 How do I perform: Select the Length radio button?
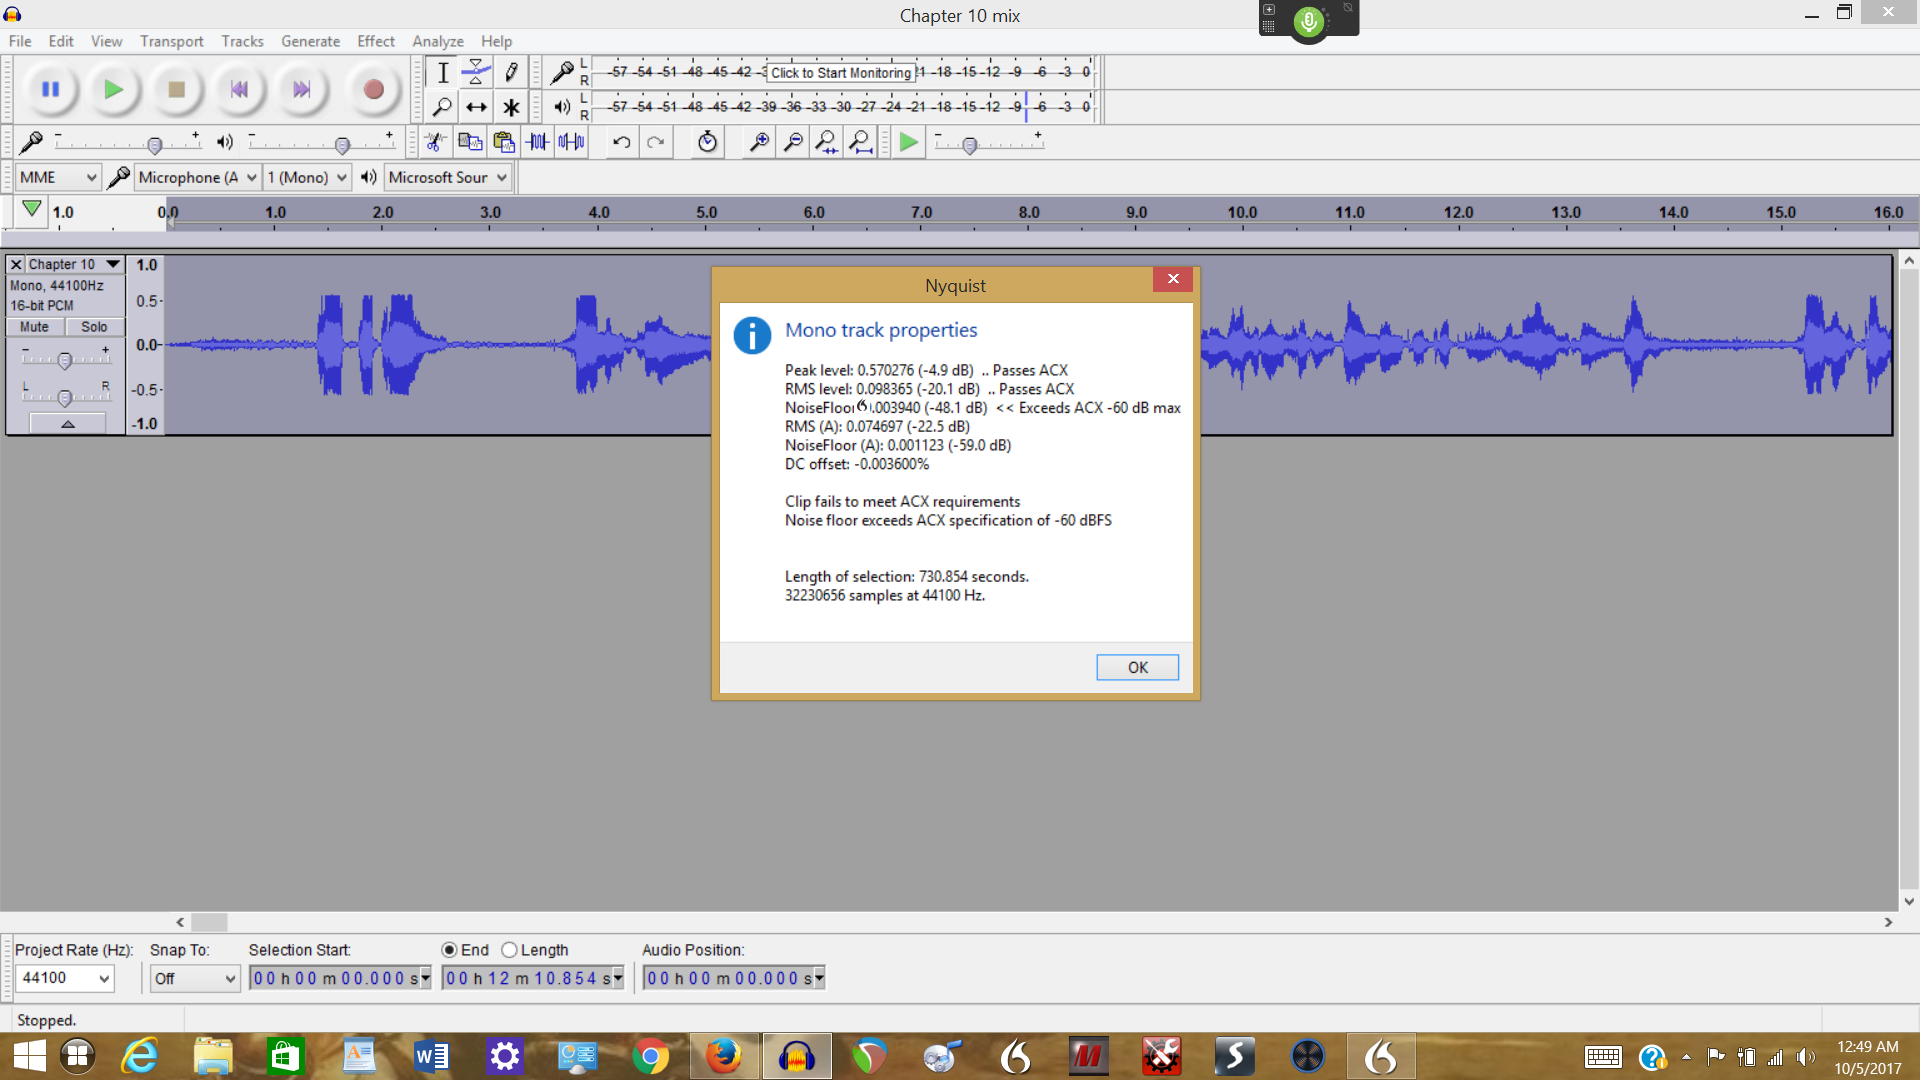pos(510,950)
